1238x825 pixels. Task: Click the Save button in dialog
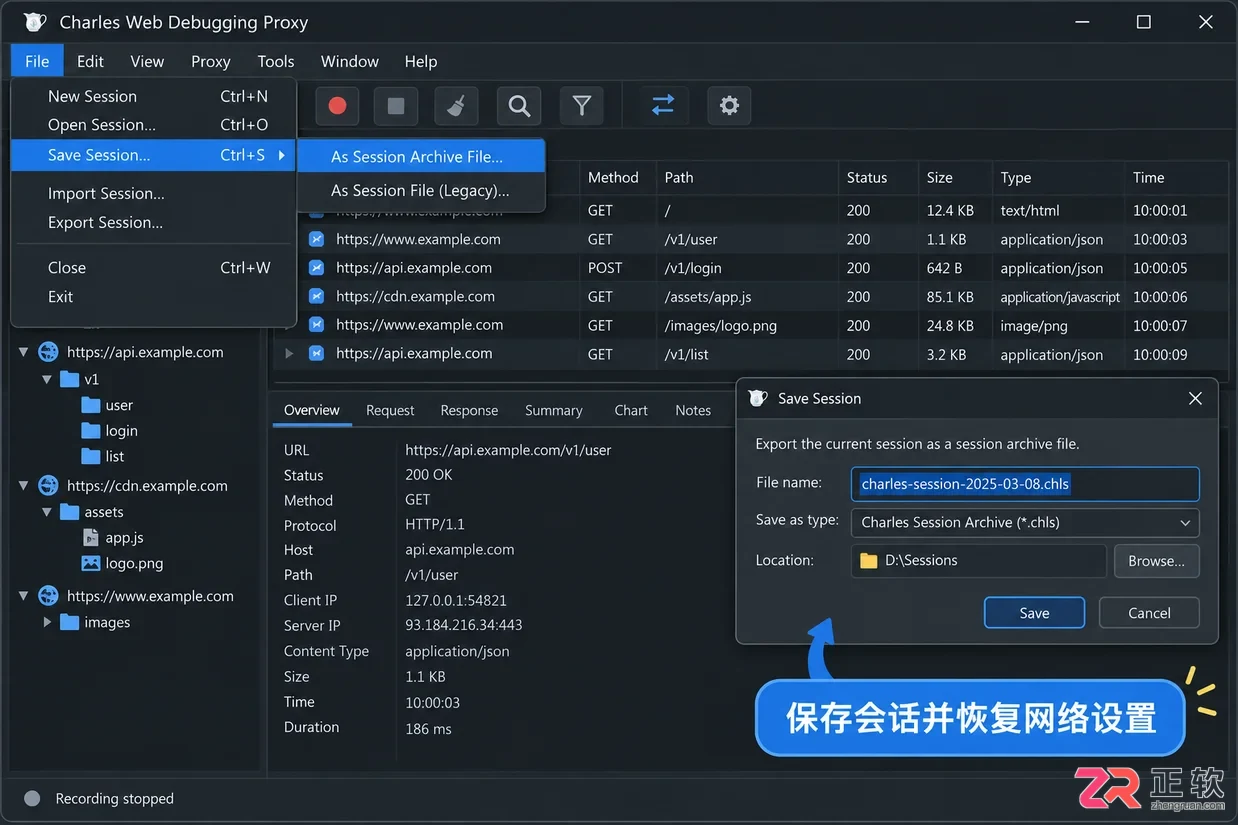pos(1034,613)
